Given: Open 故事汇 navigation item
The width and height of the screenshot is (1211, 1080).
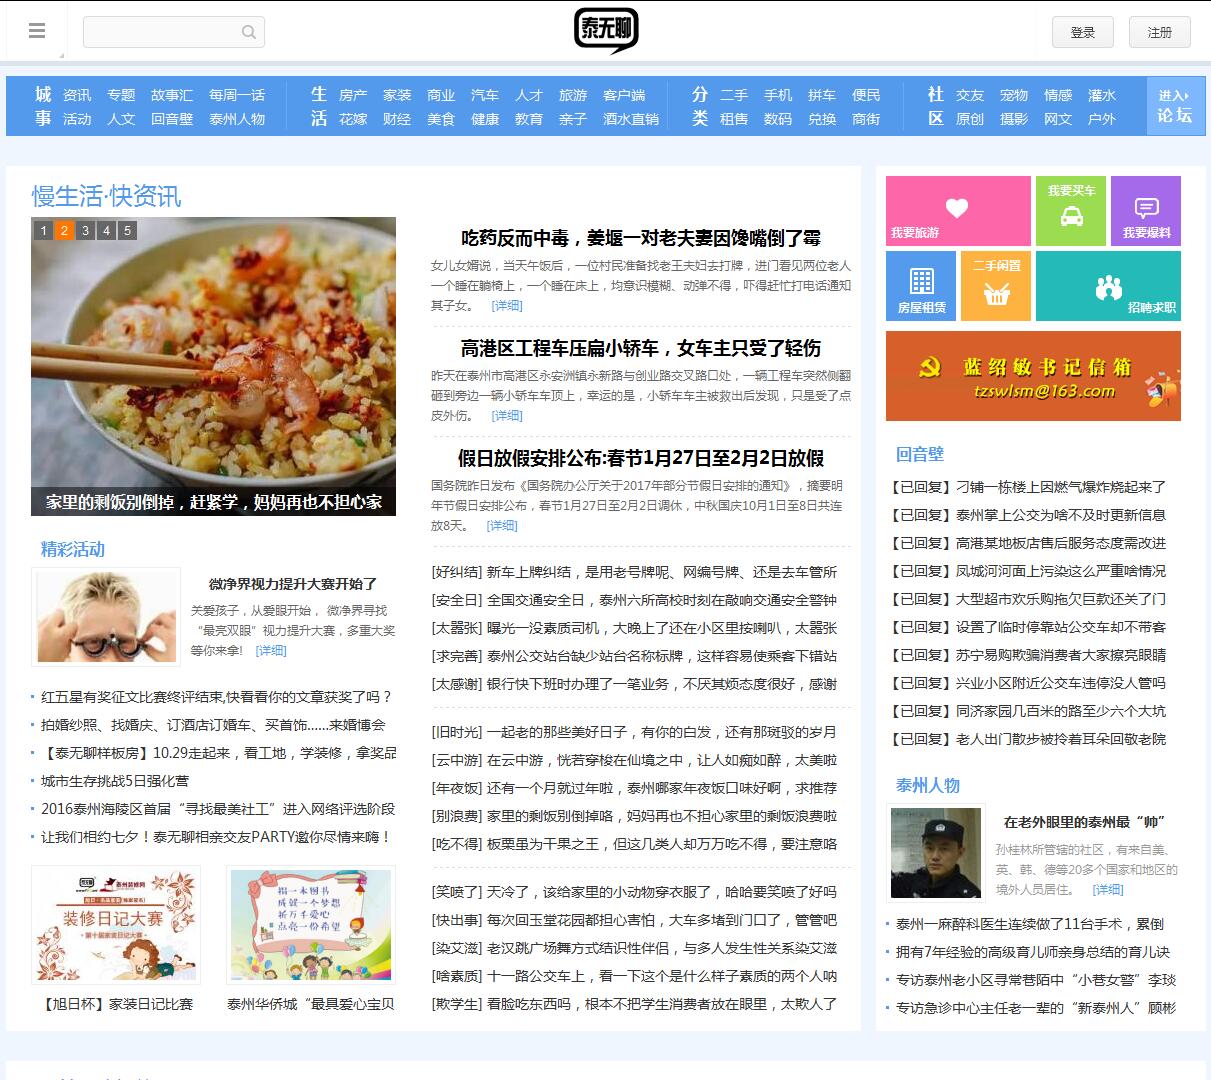Looking at the screenshot, I should (172, 95).
